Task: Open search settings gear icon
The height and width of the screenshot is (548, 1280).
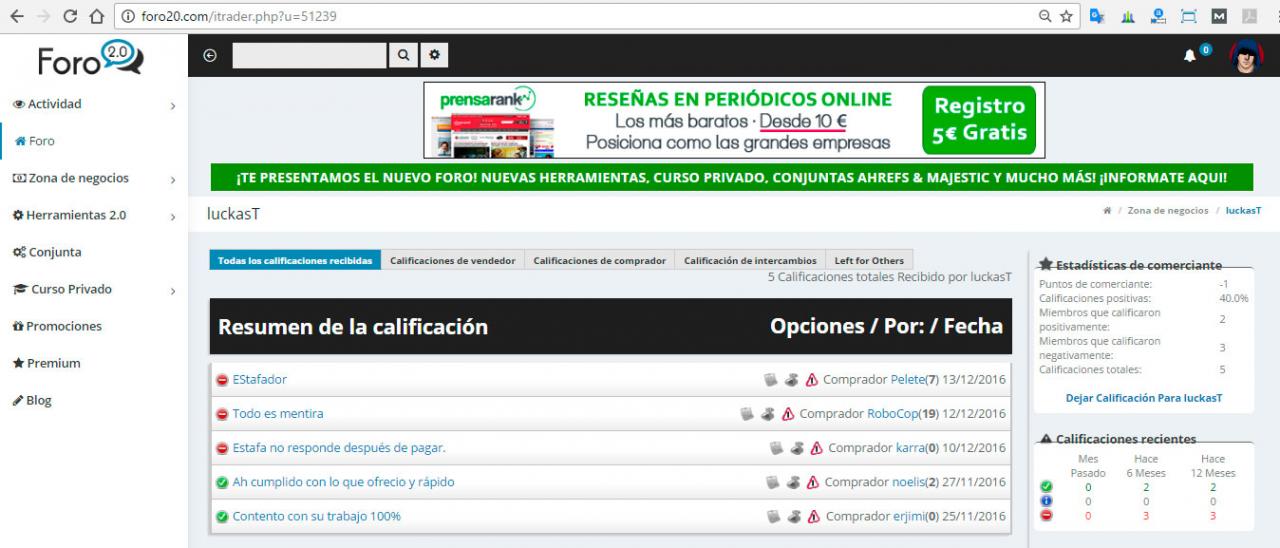Action: tap(434, 56)
